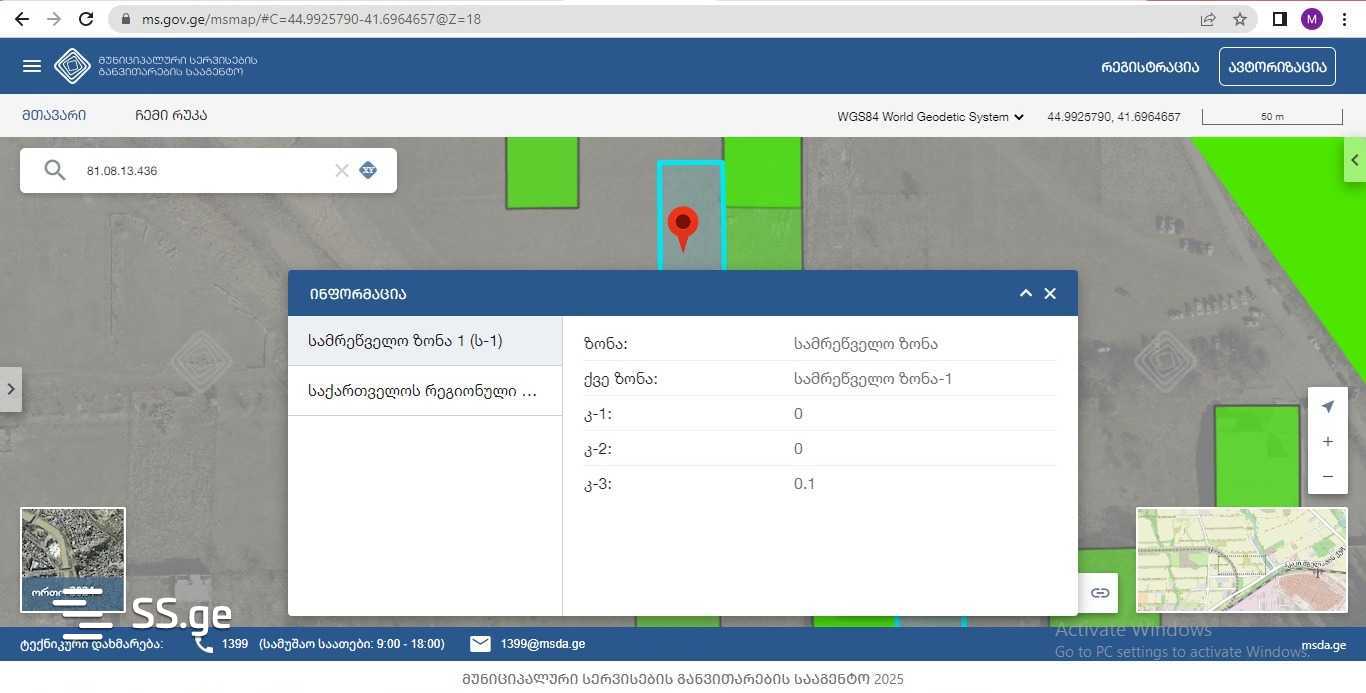The width and height of the screenshot is (1366, 693).
Task: Click the browser address bar URL
Action: [x=311, y=19]
